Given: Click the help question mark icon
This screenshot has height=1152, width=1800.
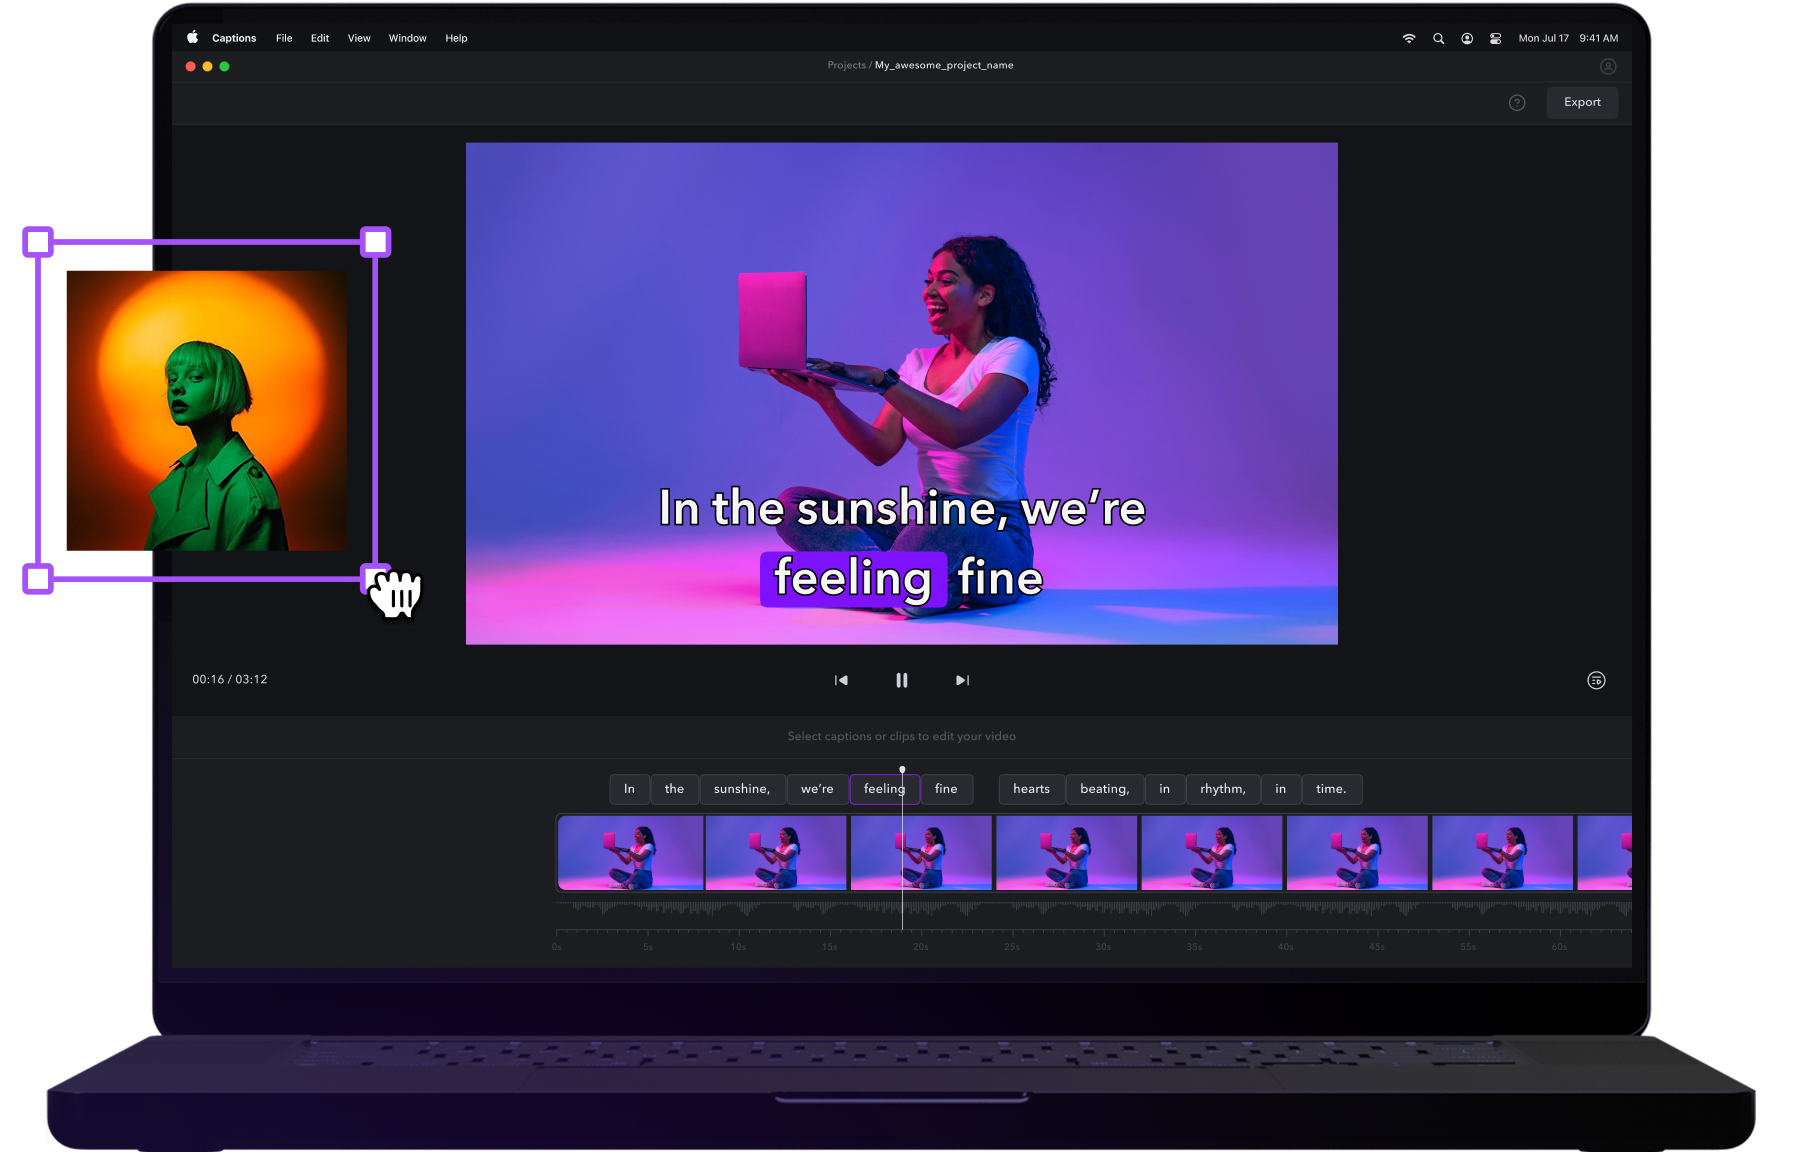Looking at the screenshot, I should pos(1517,103).
